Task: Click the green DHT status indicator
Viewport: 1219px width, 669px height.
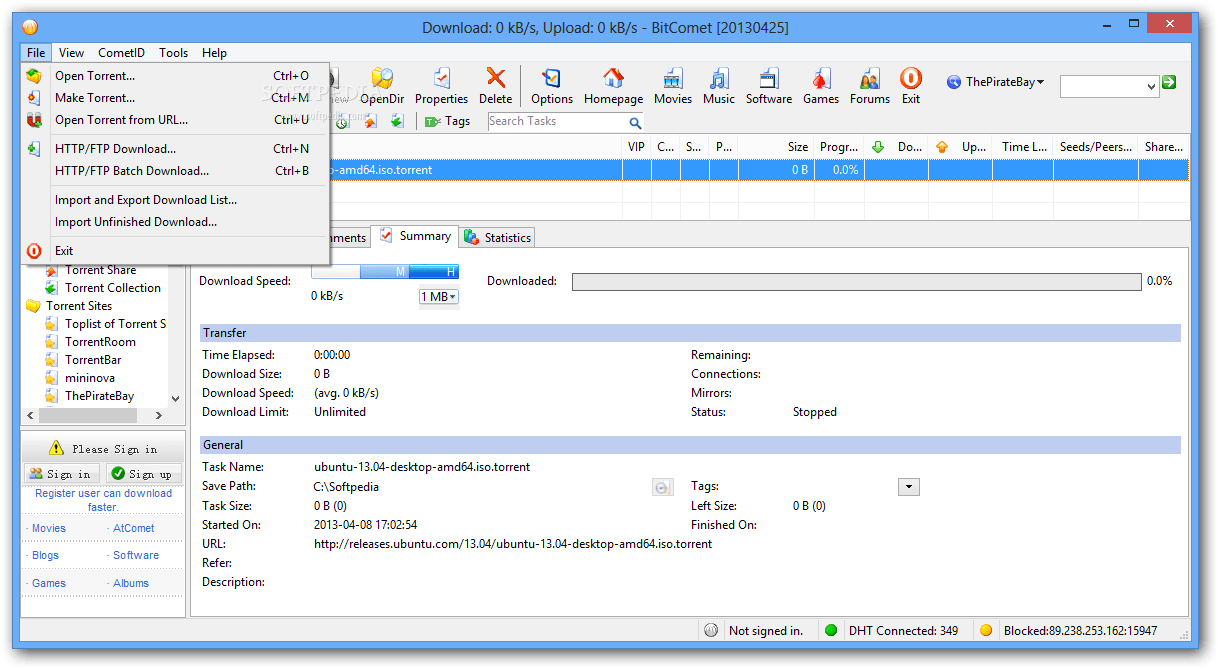Action: click(x=830, y=630)
